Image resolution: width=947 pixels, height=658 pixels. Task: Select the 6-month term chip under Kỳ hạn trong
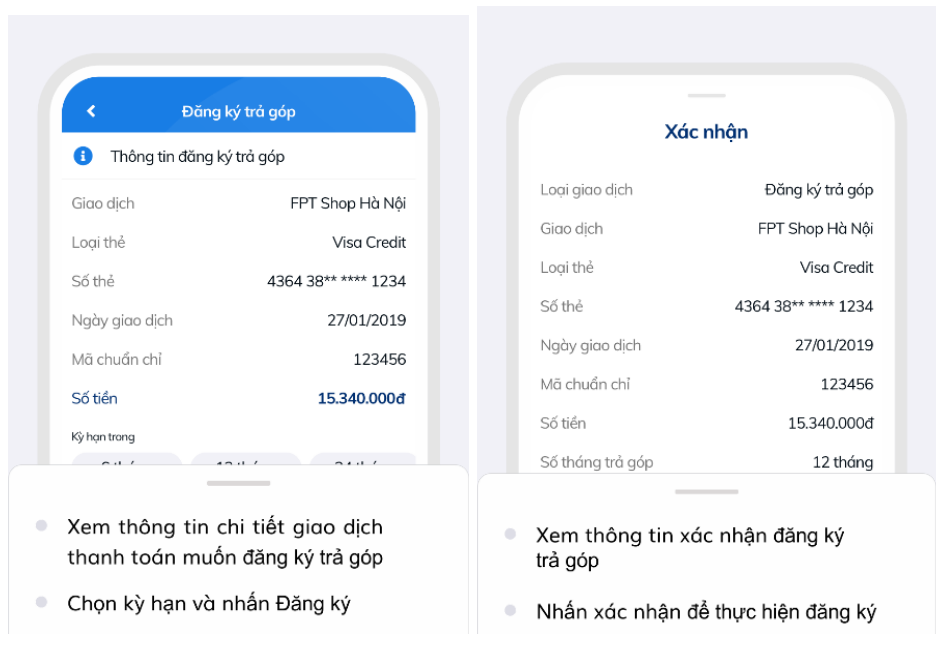pos(126,461)
